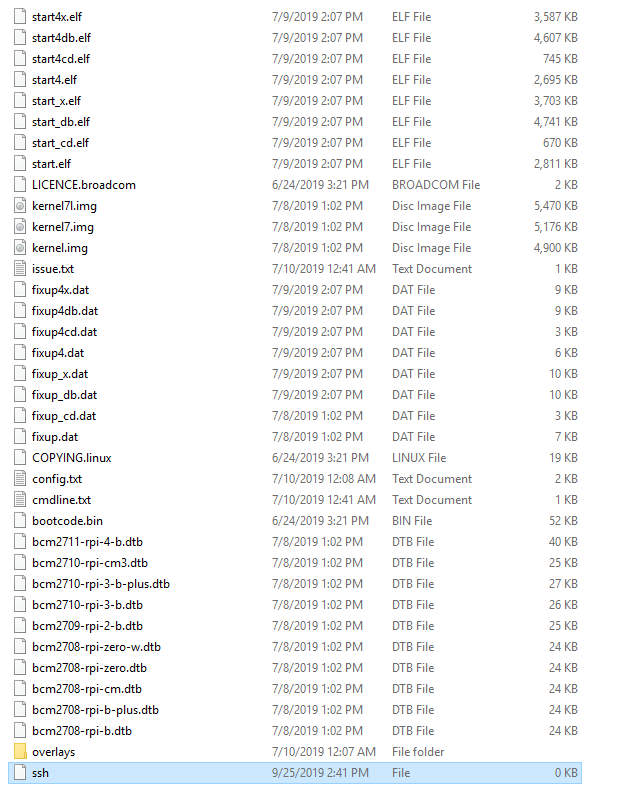Click the overlays folder icon

20,751
